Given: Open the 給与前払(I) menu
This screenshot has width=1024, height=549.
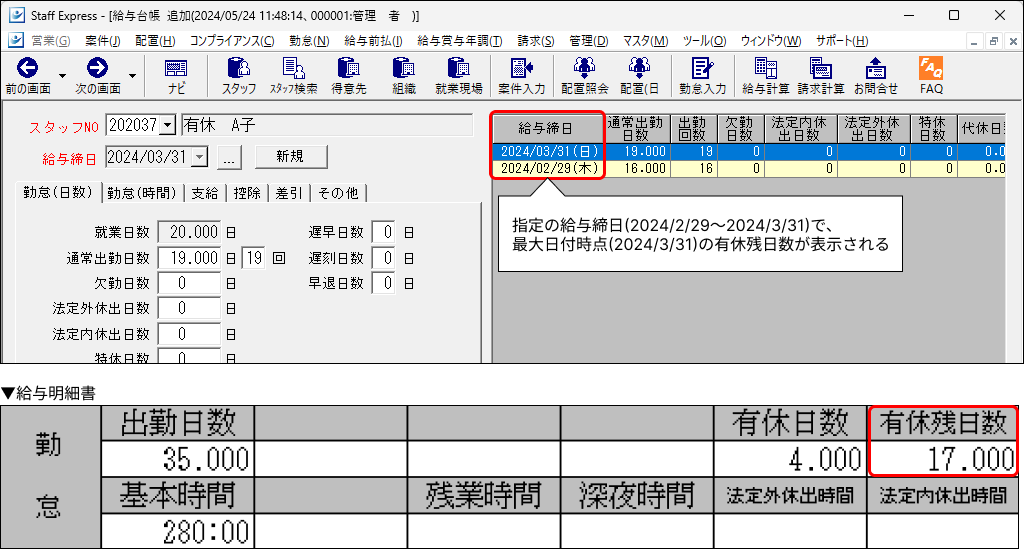Looking at the screenshot, I should (373, 41).
